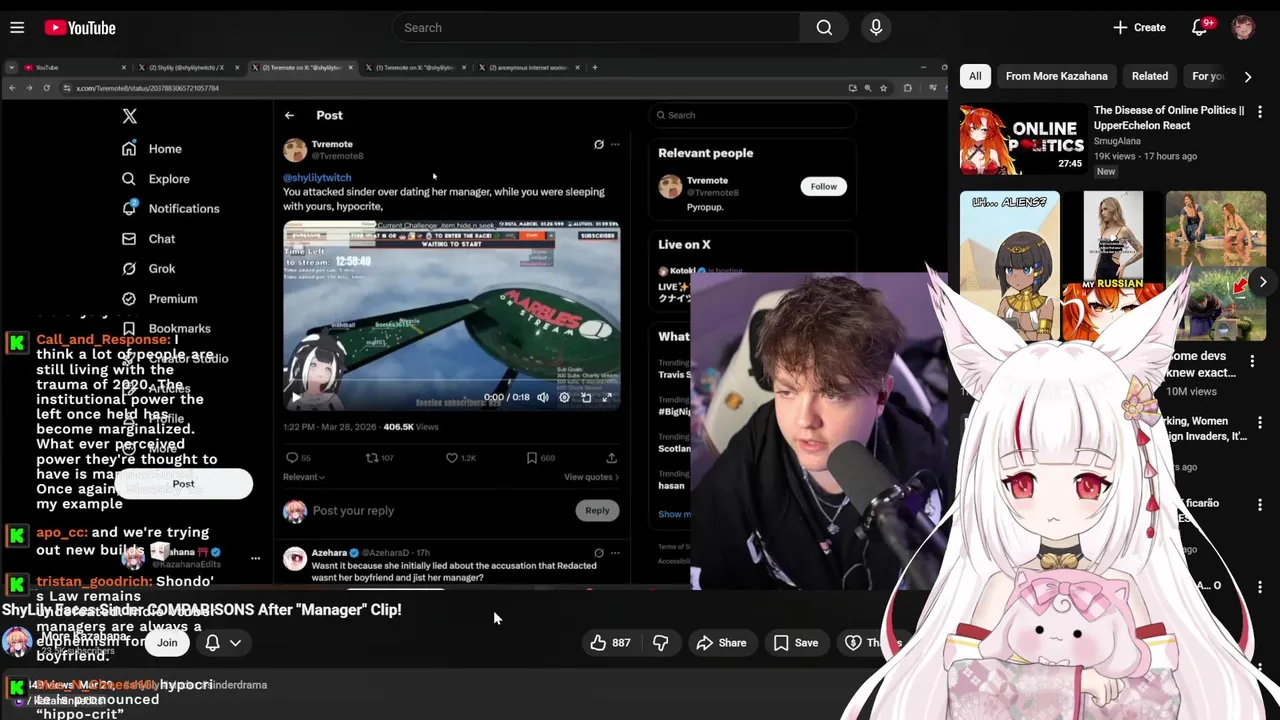
Task: Select the Related chip
Action: pos(1149,76)
